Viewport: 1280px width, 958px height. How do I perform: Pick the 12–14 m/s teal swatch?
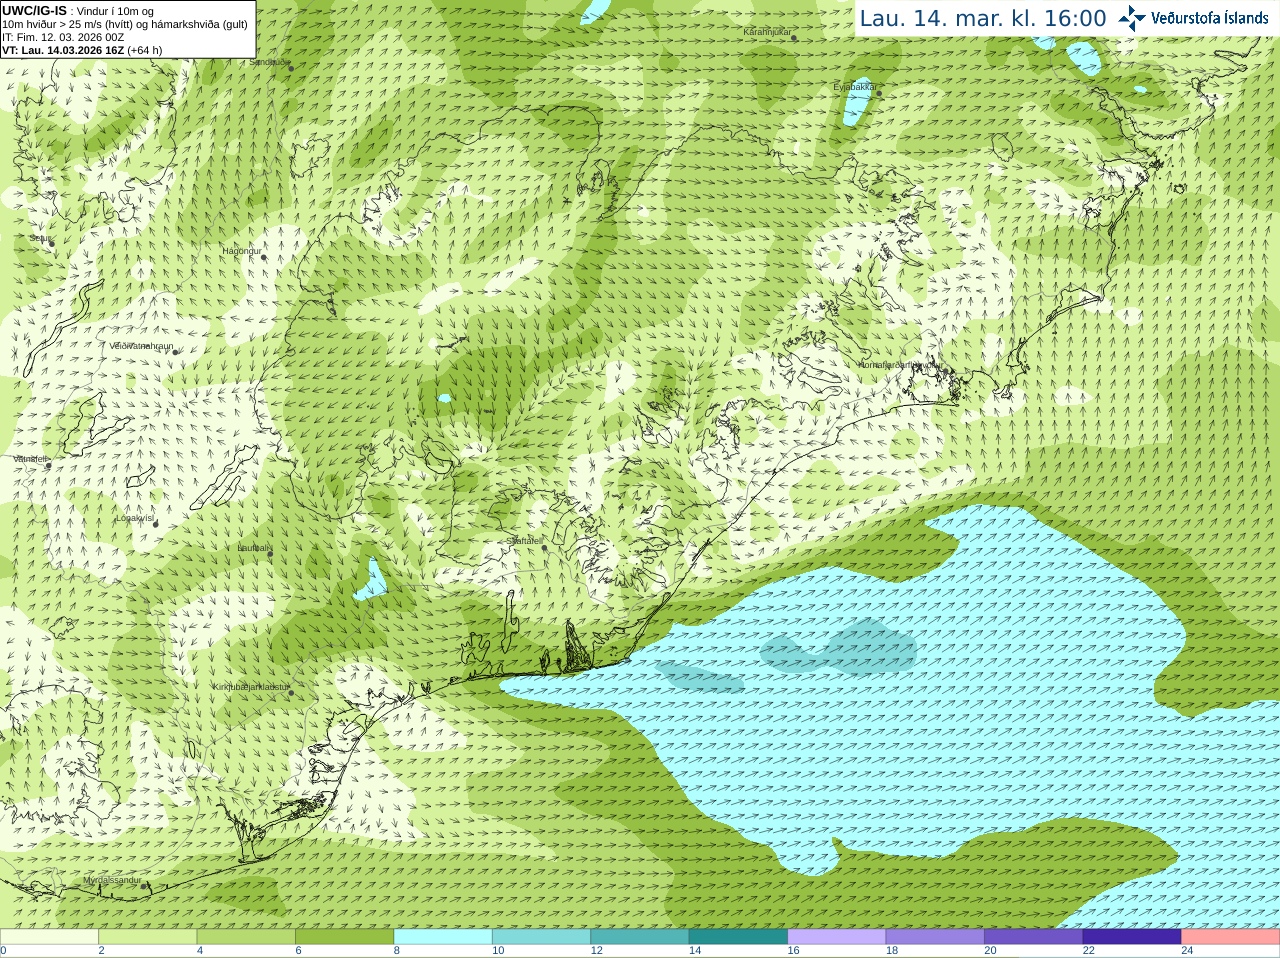tap(640, 937)
